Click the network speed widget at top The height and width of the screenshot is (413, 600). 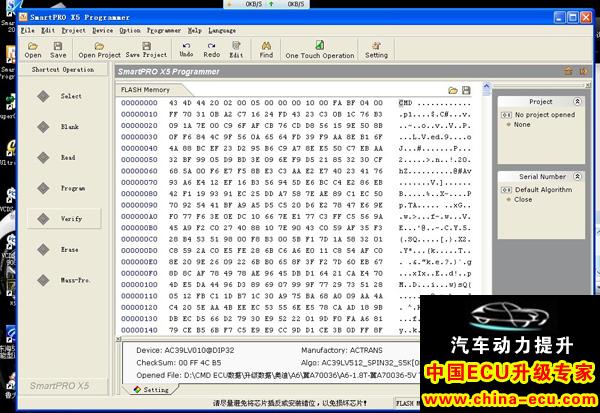click(x=266, y=4)
